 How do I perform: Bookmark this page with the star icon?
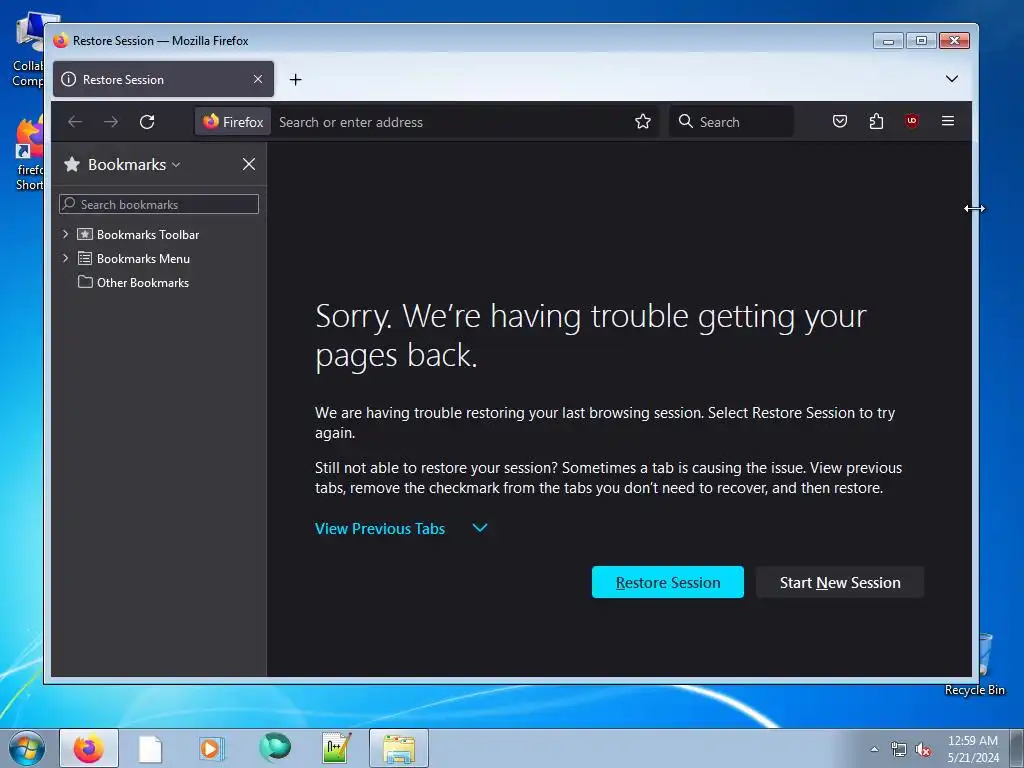[643, 121]
